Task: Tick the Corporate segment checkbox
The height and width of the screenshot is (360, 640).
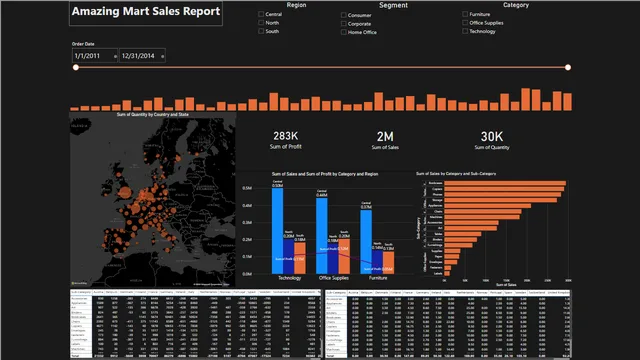Action: click(344, 24)
